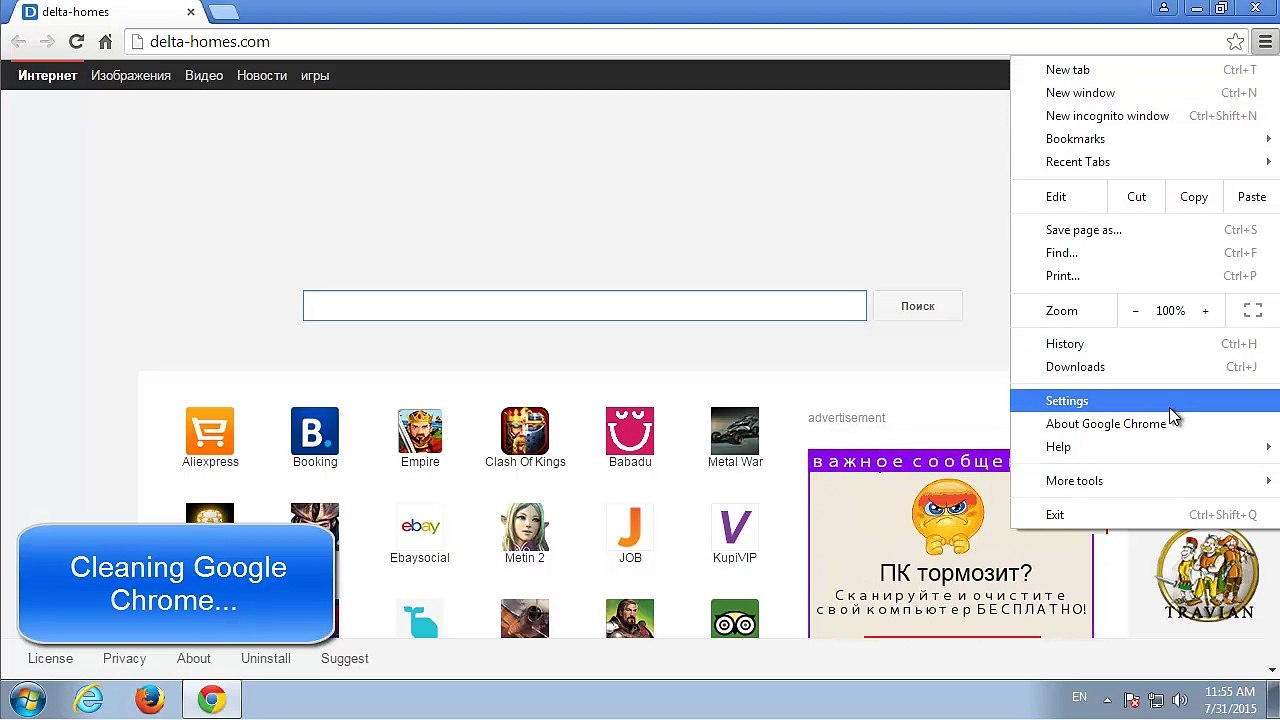This screenshot has width=1280, height=720.
Task: Switch to Chrome in the taskbar
Action: coord(211,699)
